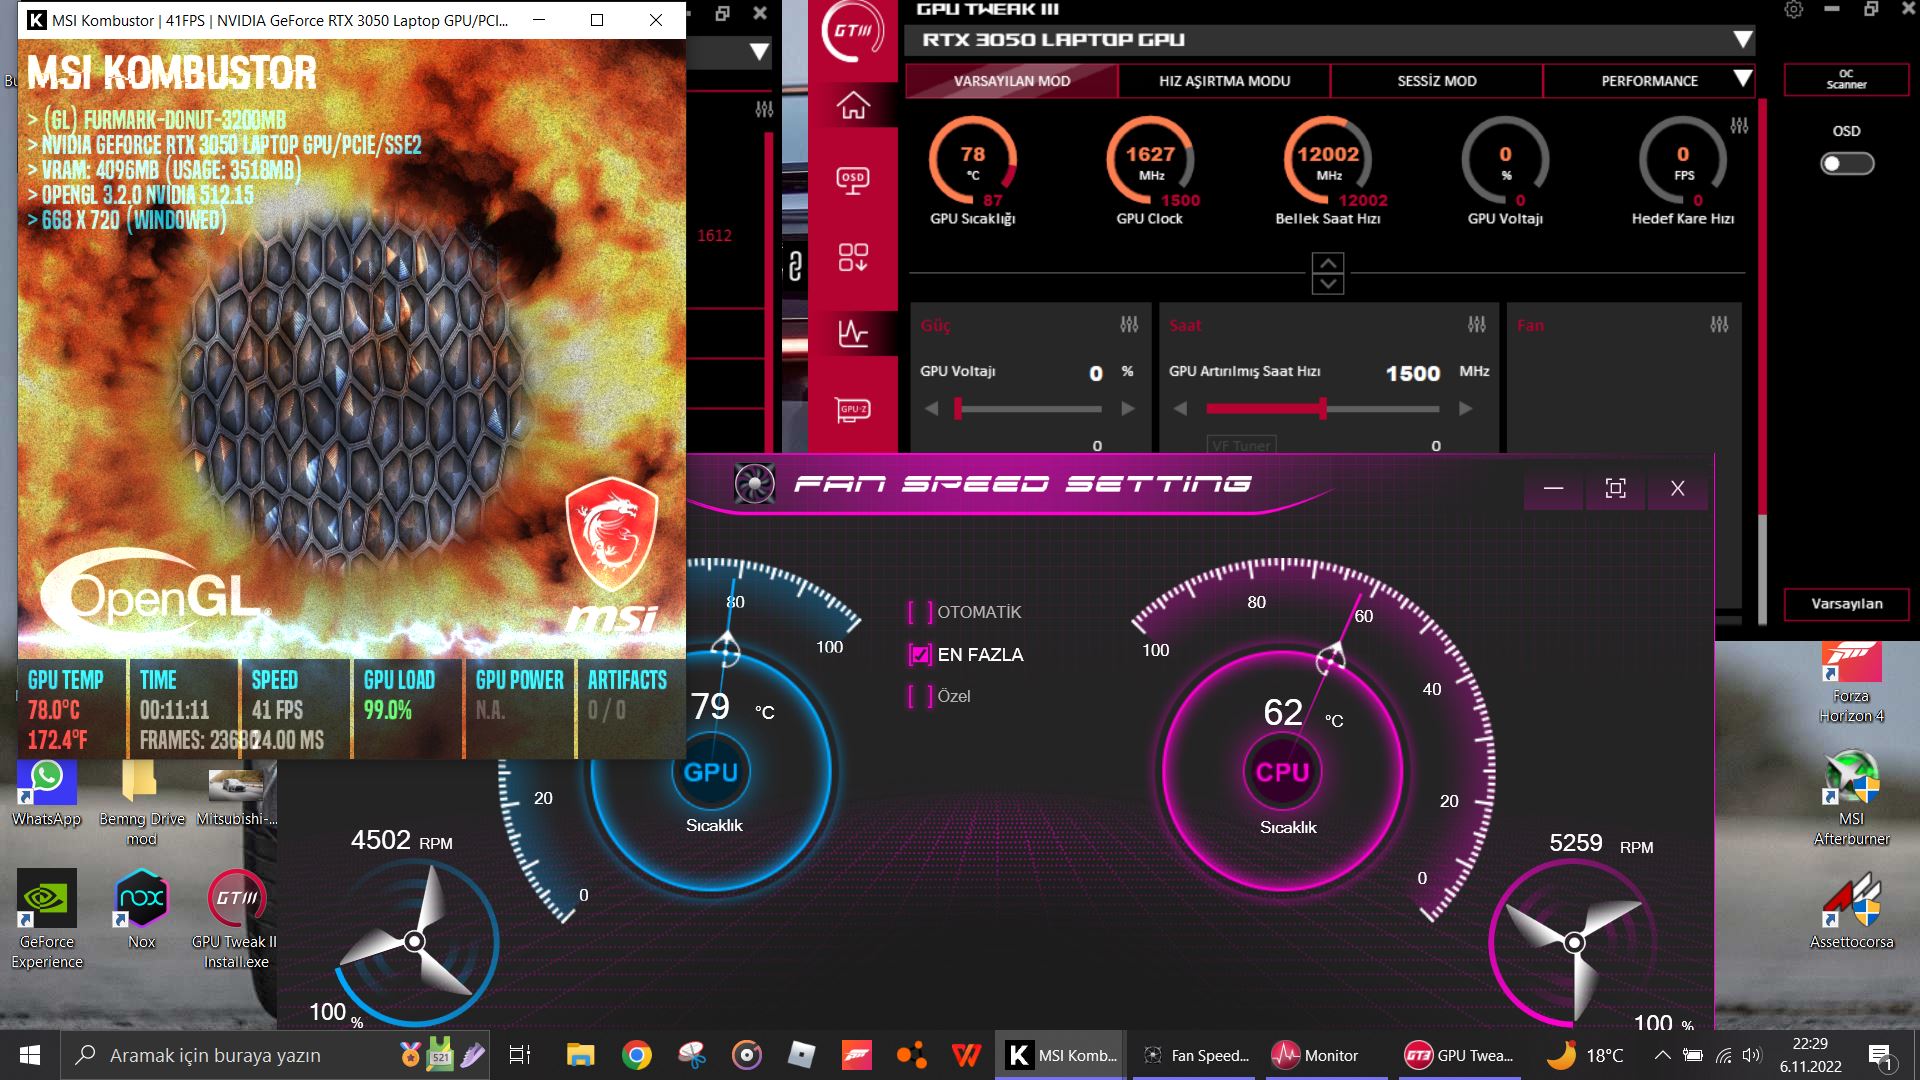This screenshot has height=1080, width=1920.
Task: Collapse the gauges panel with up chevron
Action: tap(1328, 263)
